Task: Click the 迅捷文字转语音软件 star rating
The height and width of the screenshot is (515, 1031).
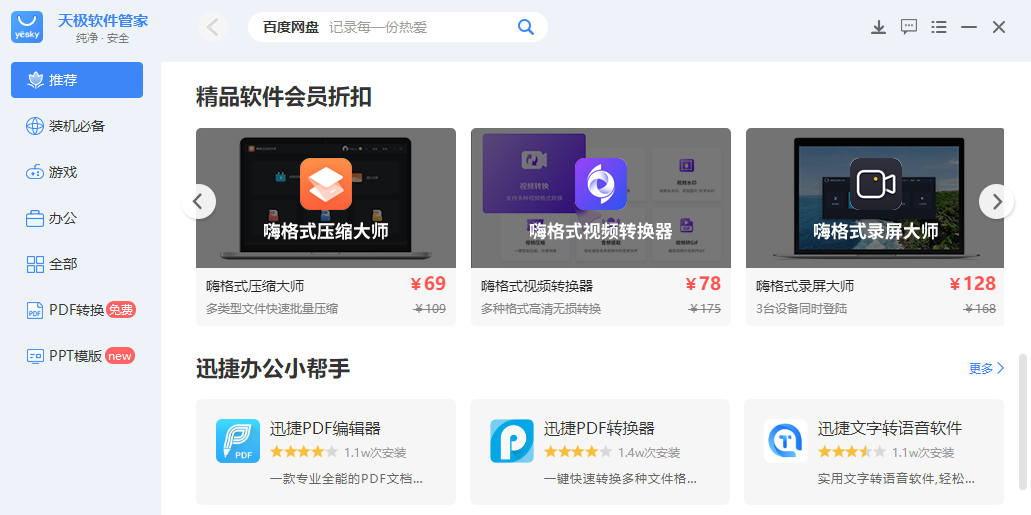Action: (852, 452)
